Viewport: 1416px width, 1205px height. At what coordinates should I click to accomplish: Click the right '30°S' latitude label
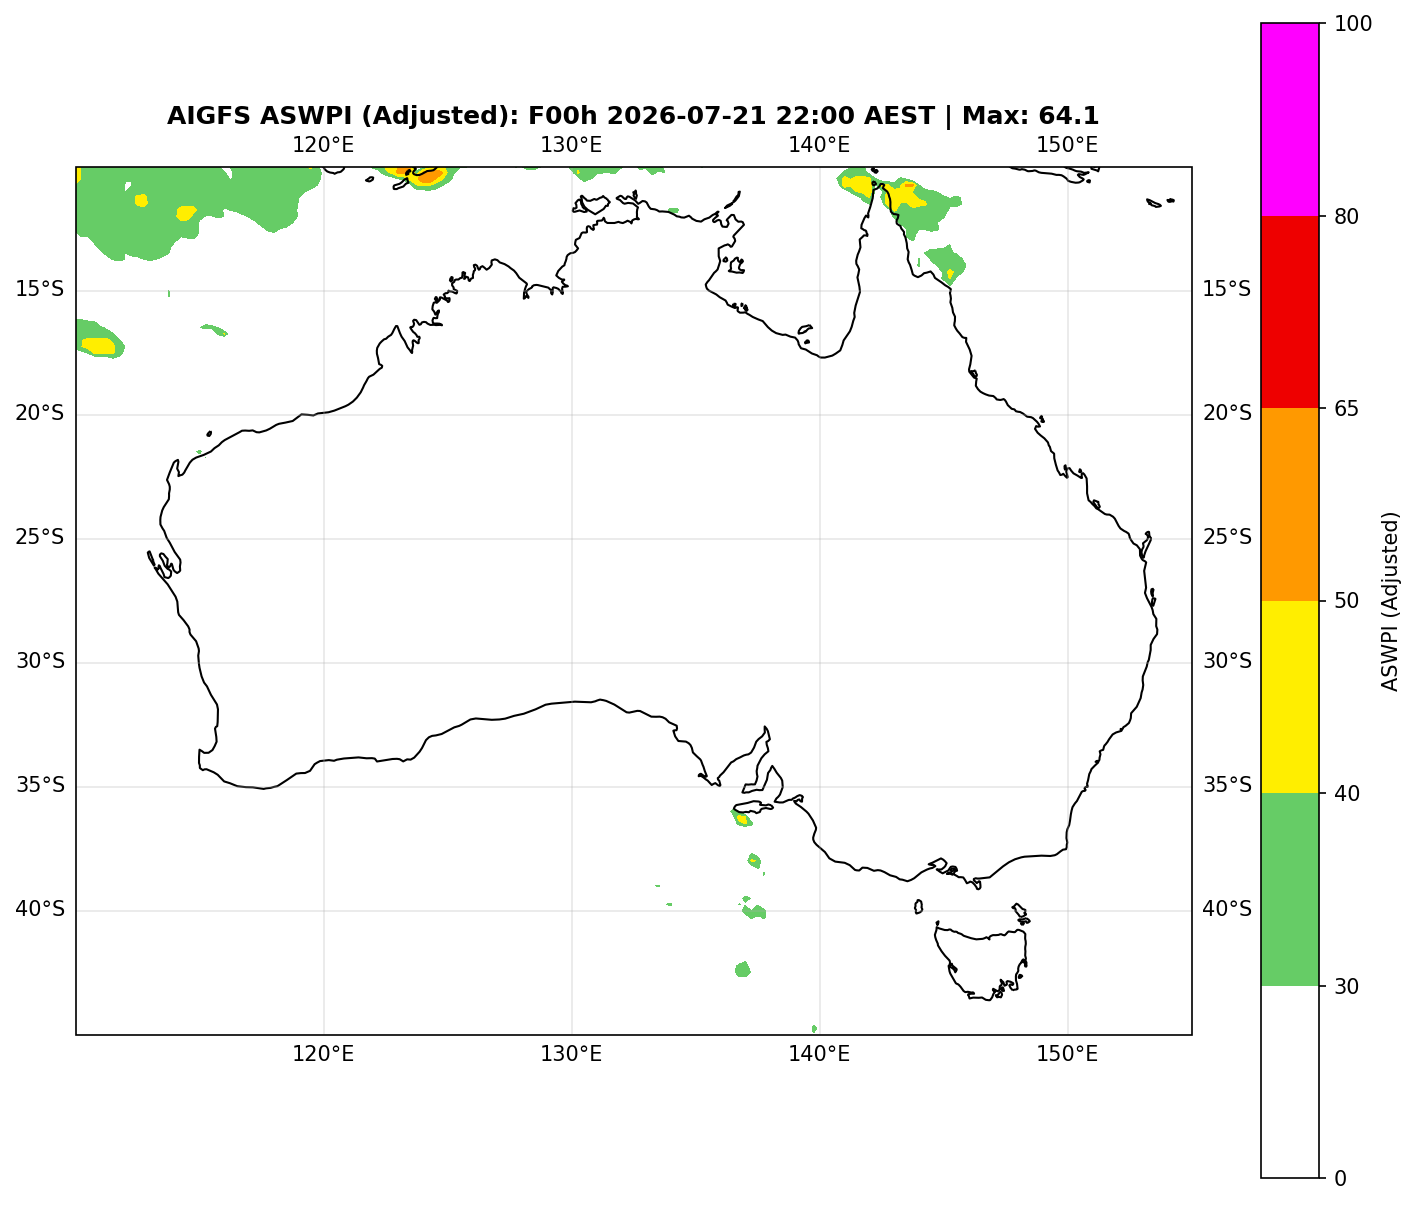[x=1227, y=662]
